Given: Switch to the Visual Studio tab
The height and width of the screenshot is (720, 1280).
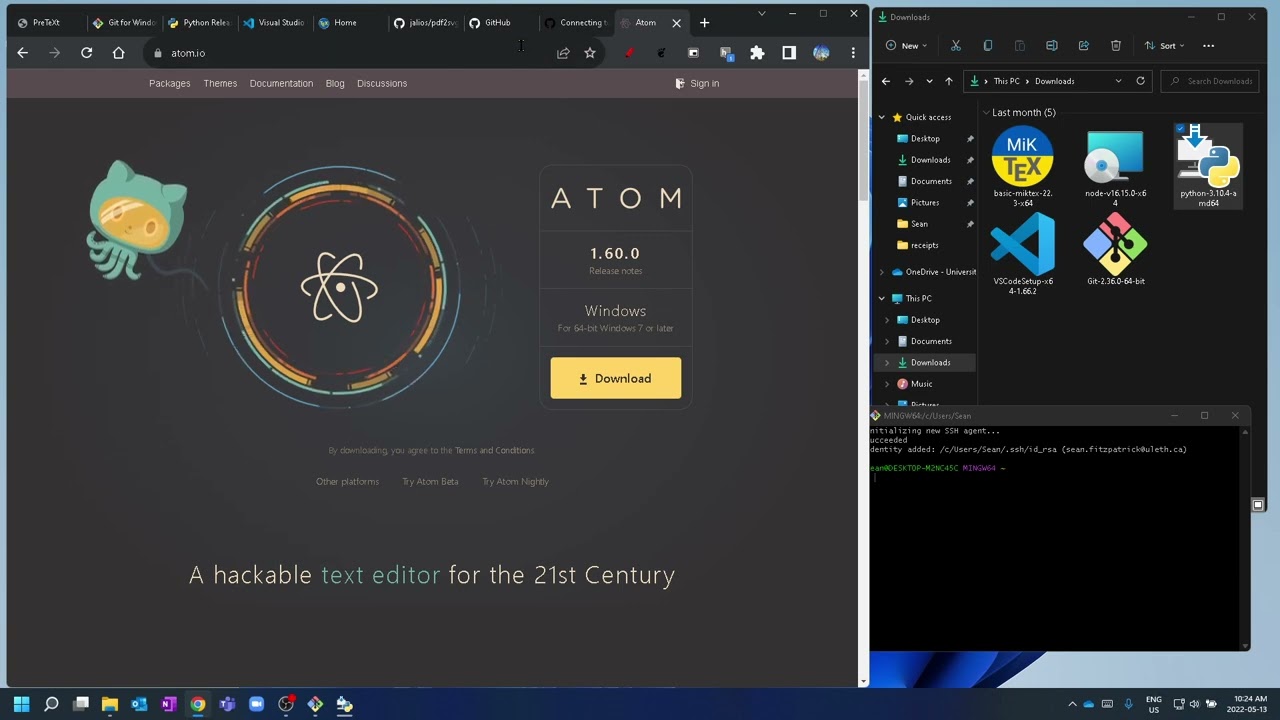Looking at the screenshot, I should [275, 22].
